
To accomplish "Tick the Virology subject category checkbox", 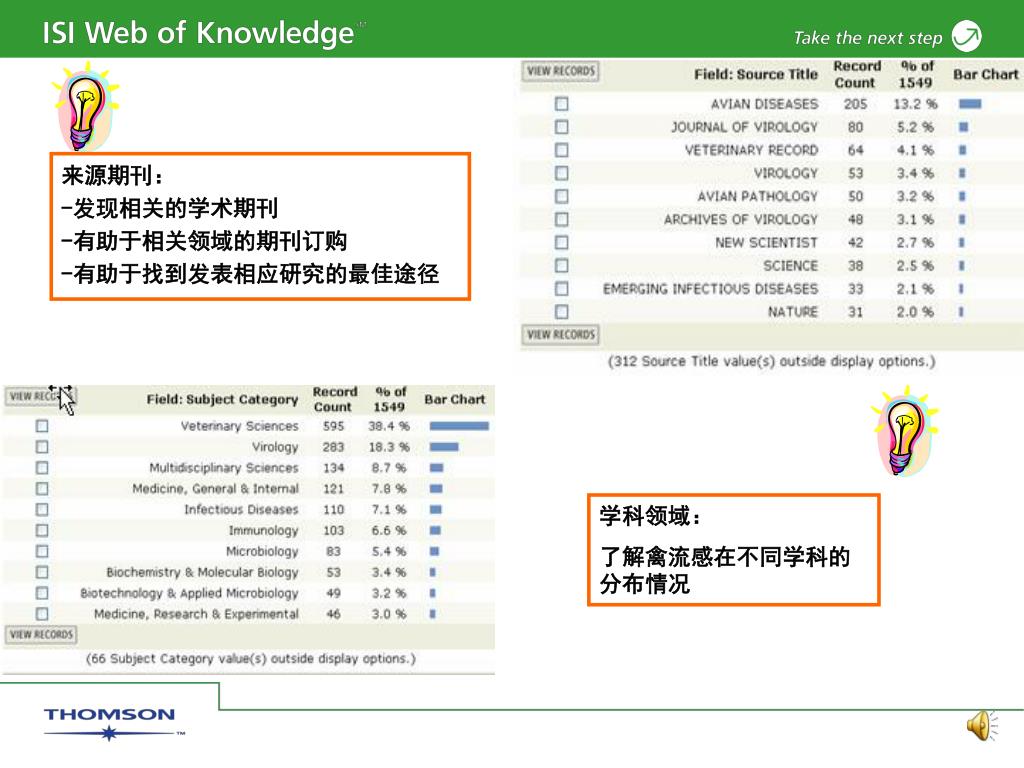I will tap(42, 447).
